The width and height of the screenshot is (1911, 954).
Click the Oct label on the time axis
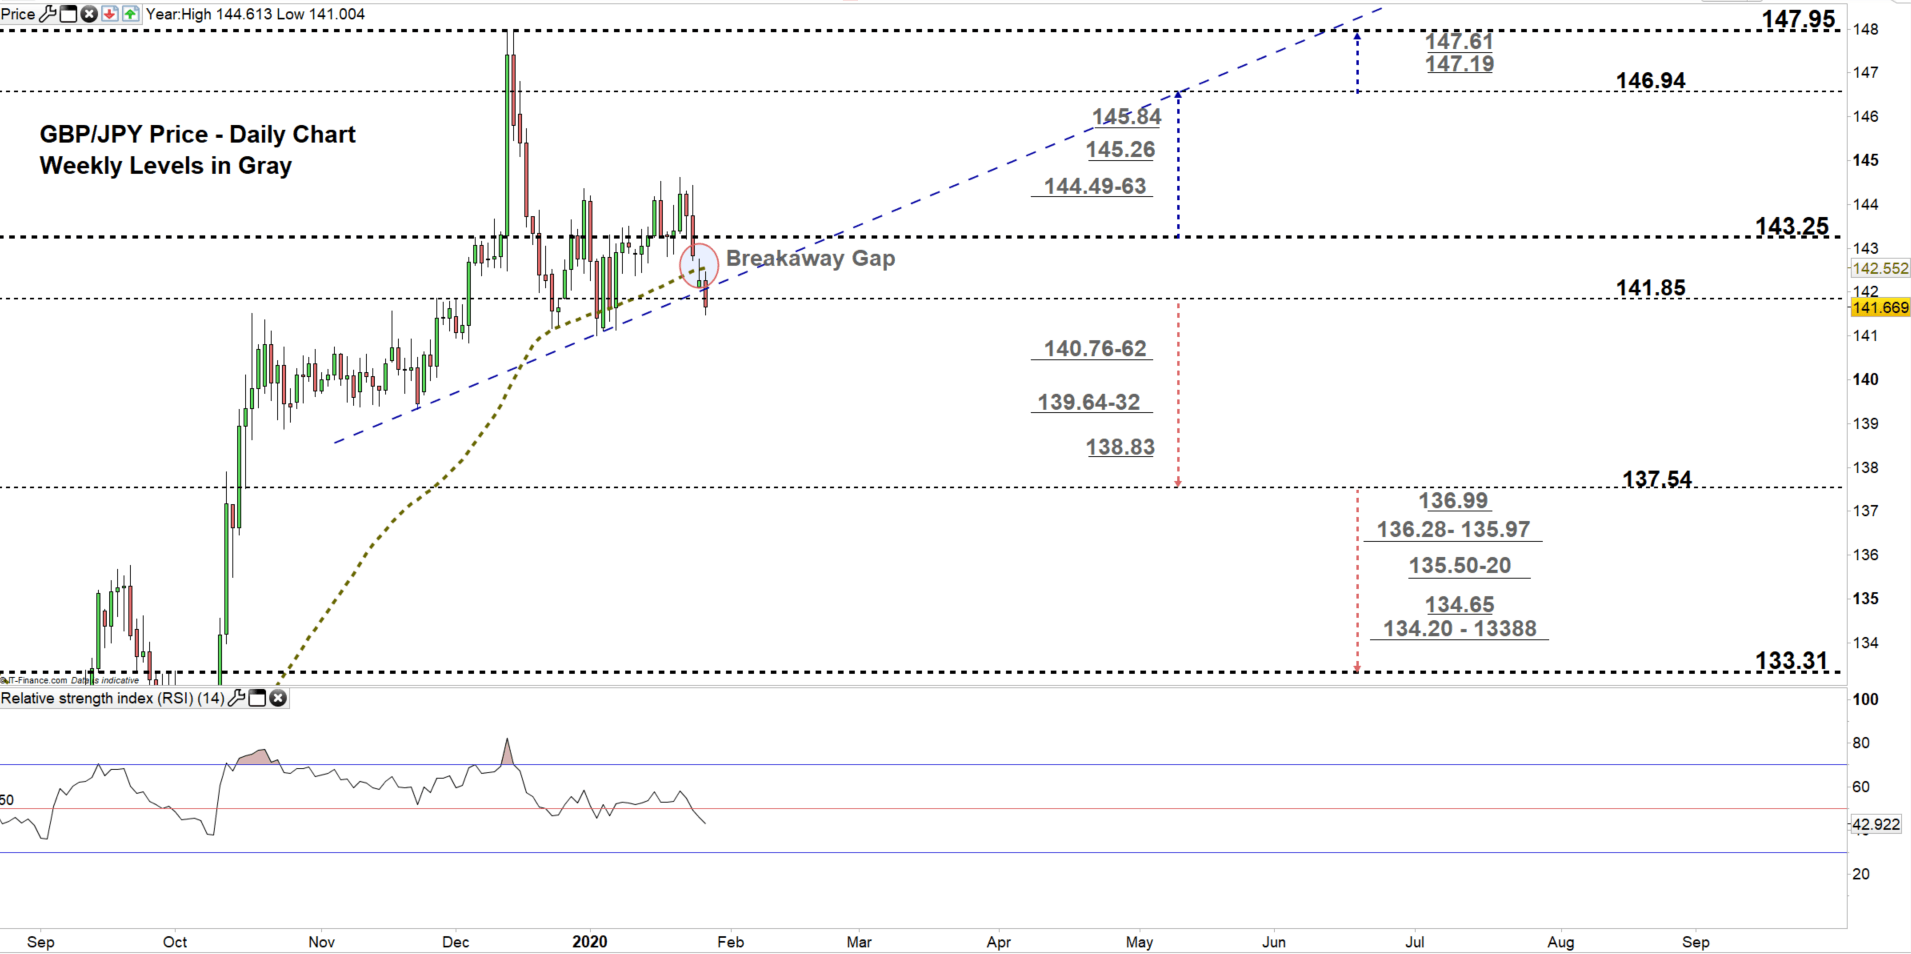[175, 942]
